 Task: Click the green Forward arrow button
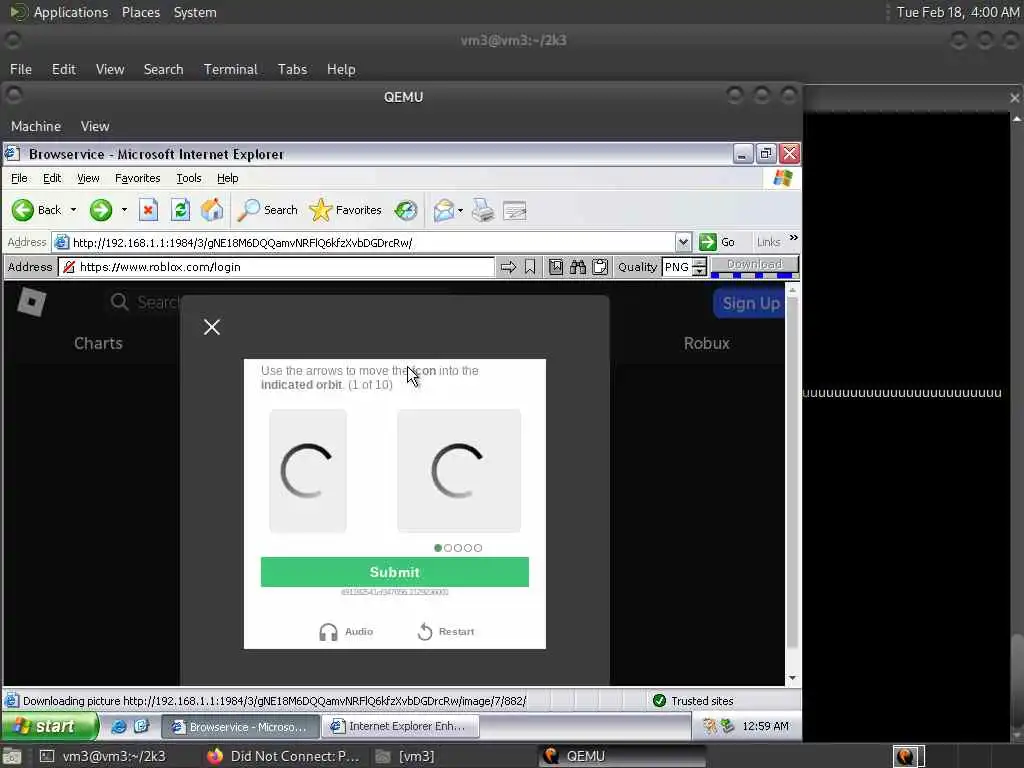pyautogui.click(x=101, y=210)
